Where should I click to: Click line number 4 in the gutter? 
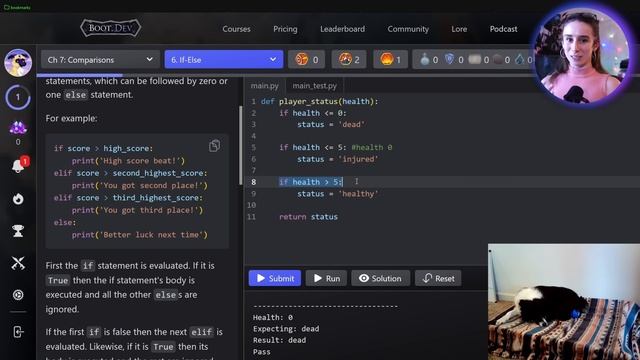[253, 136]
